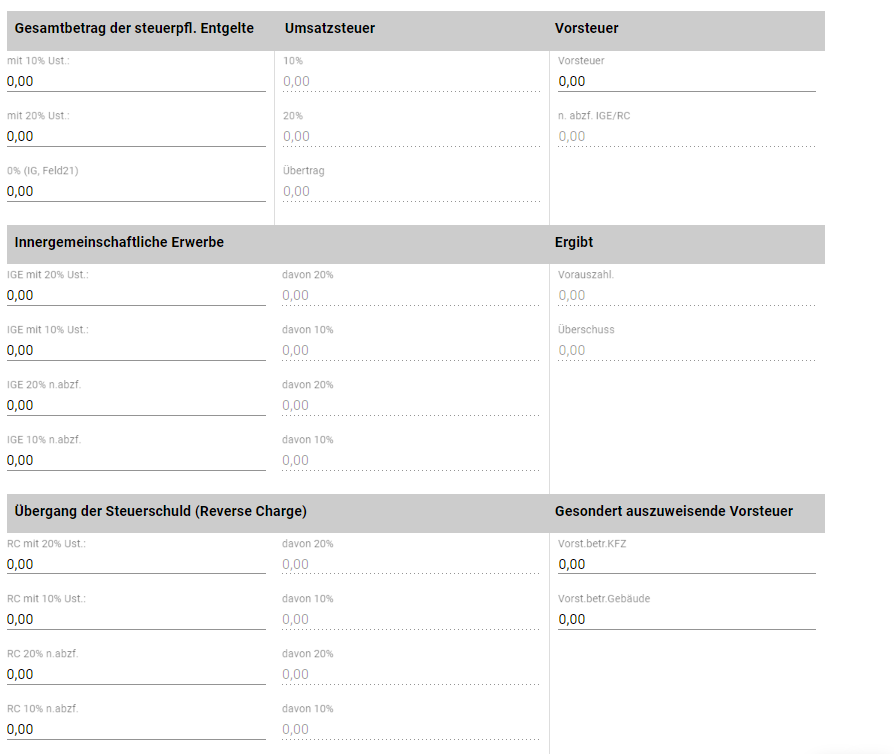Click the 'RC mit 20% Ust.' field

tap(136, 564)
